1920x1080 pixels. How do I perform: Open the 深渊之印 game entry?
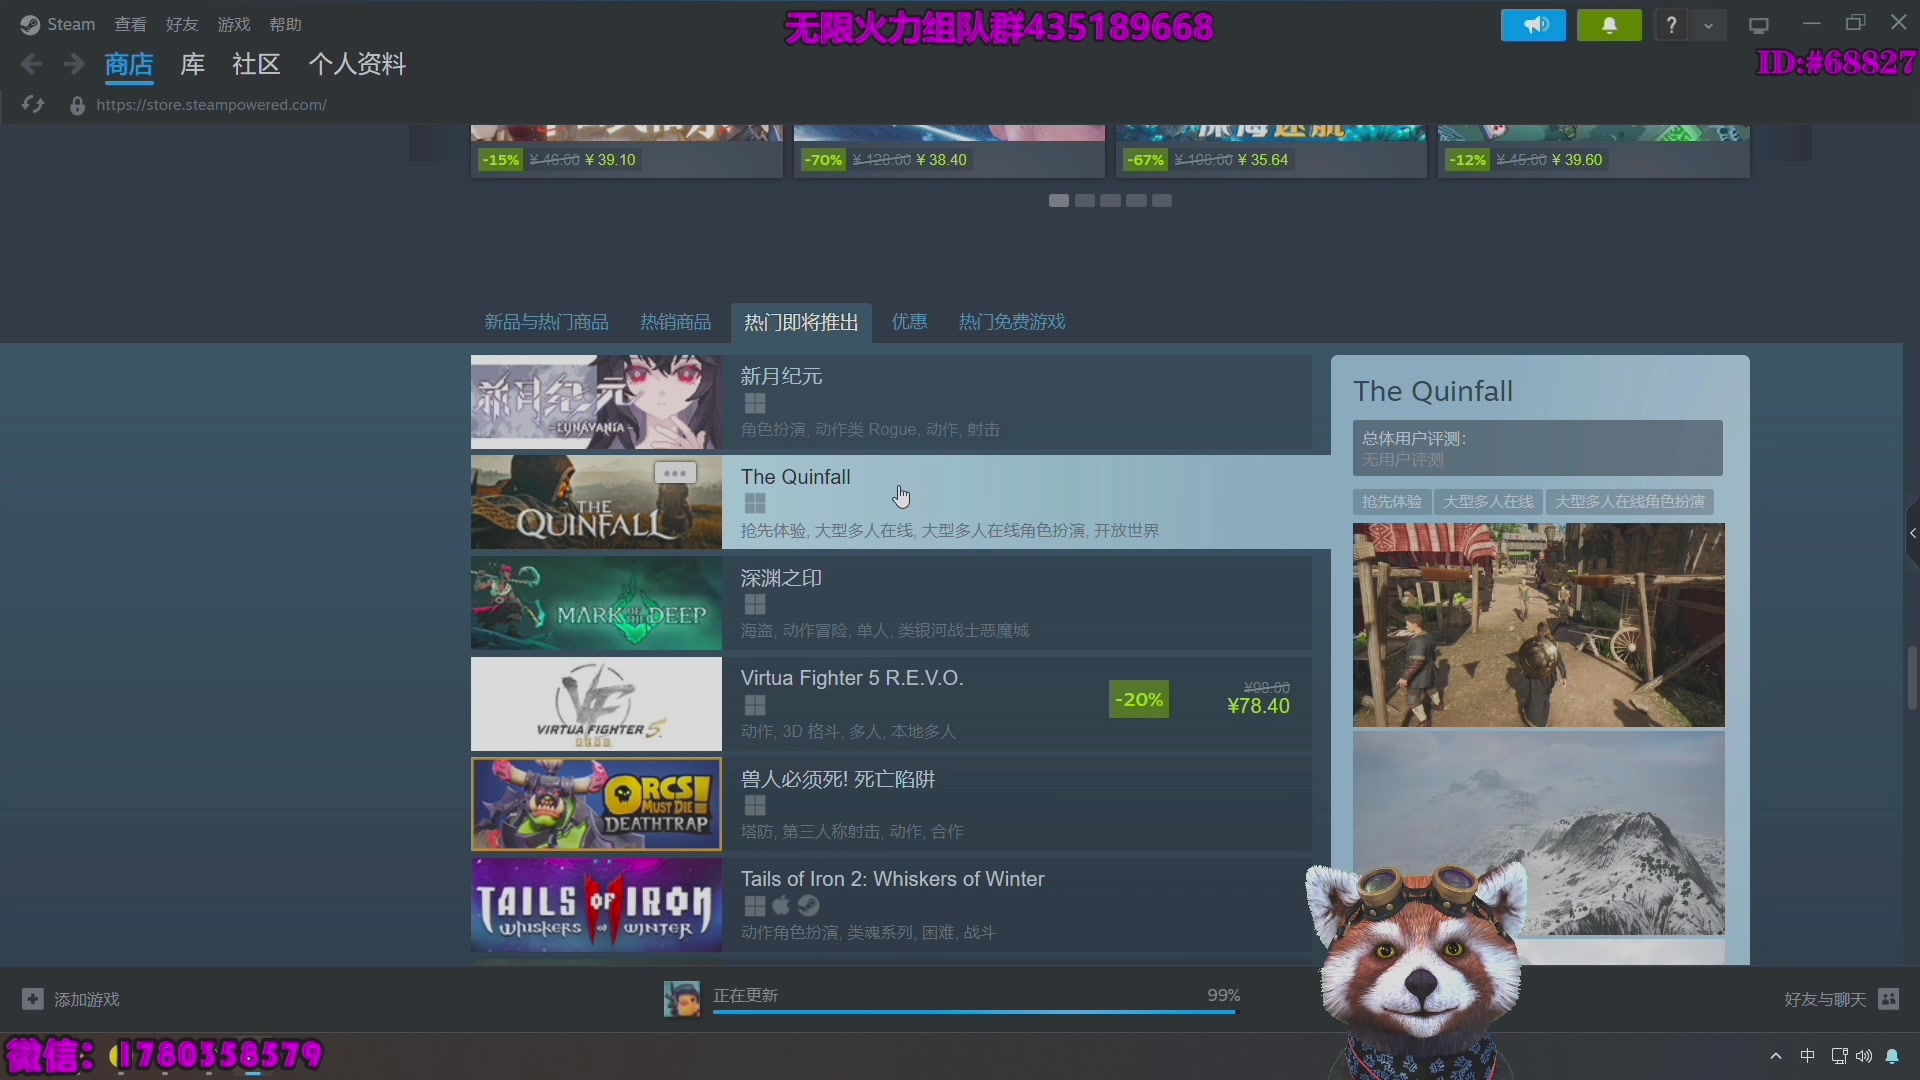[x=891, y=603]
